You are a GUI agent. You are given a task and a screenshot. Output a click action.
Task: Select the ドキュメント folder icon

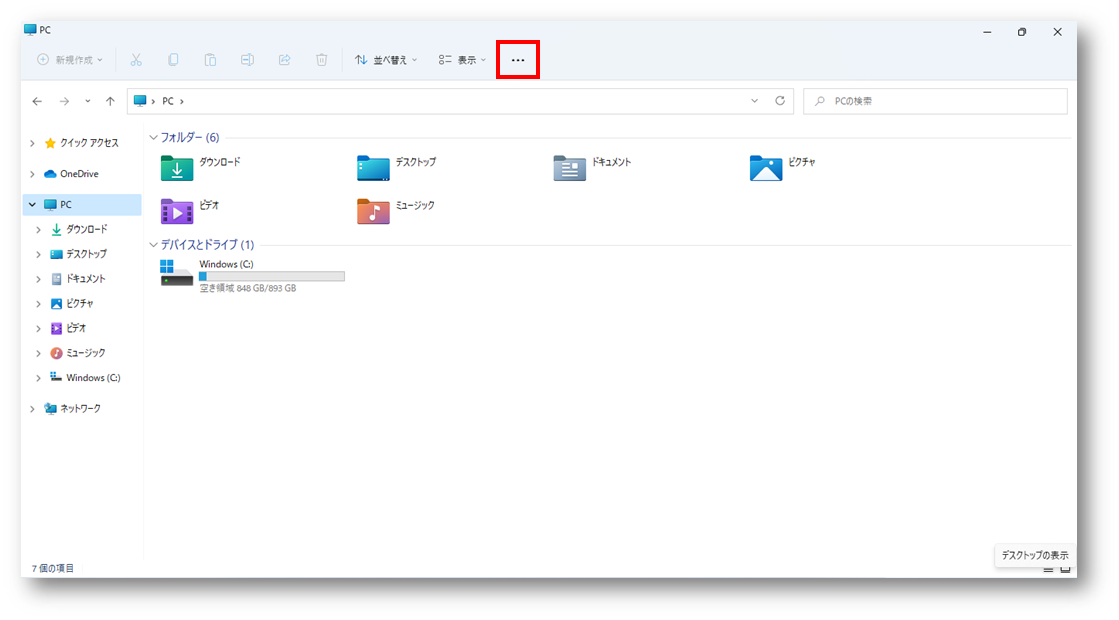coord(569,168)
